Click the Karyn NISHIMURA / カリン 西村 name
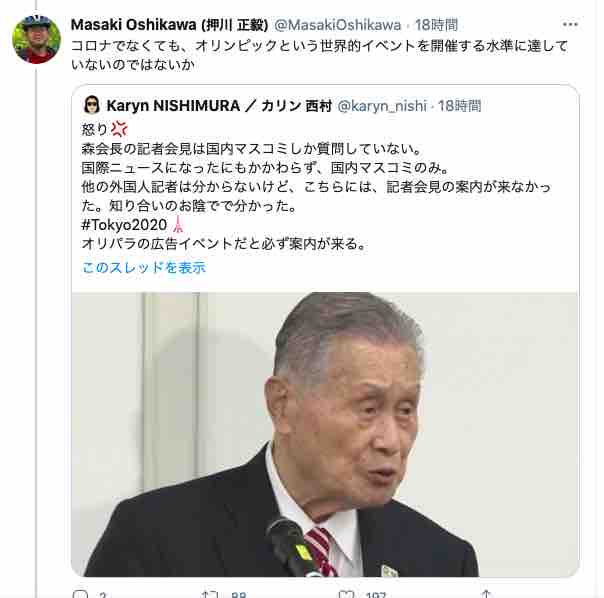 (219, 106)
